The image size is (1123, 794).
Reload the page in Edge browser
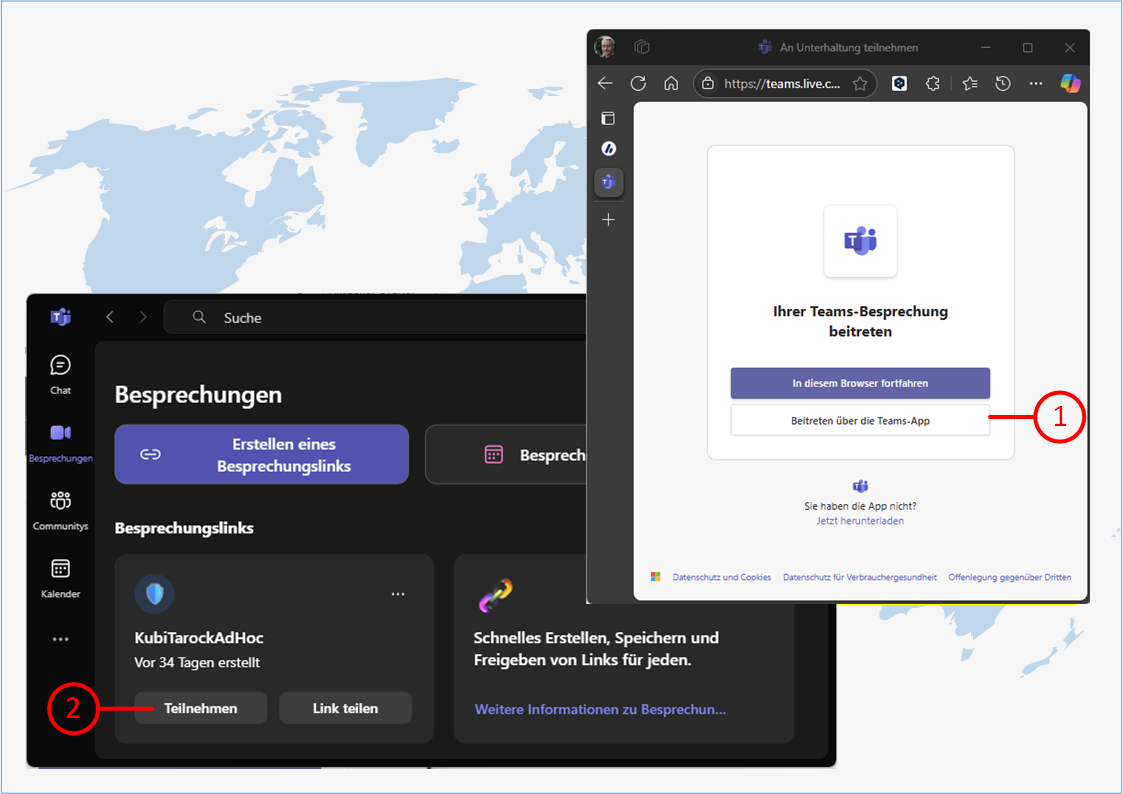click(638, 84)
